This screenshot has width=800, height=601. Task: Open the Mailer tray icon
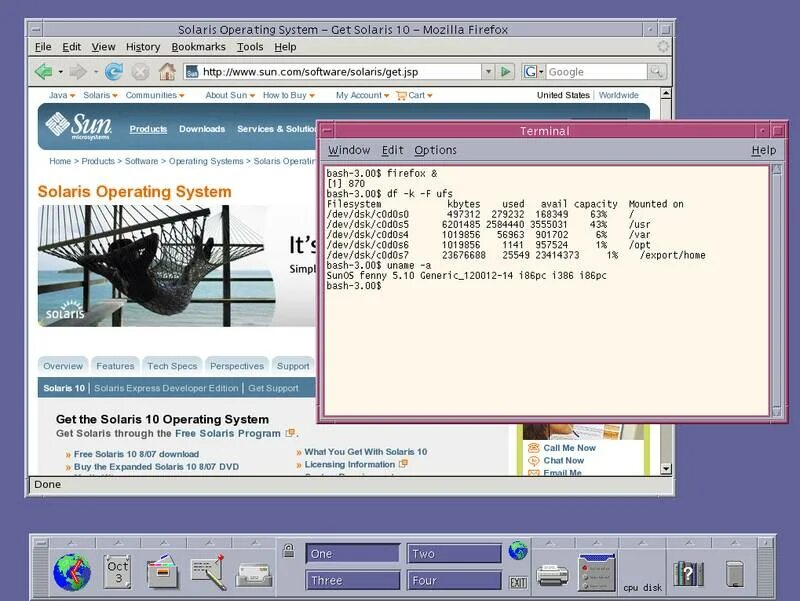254,575
